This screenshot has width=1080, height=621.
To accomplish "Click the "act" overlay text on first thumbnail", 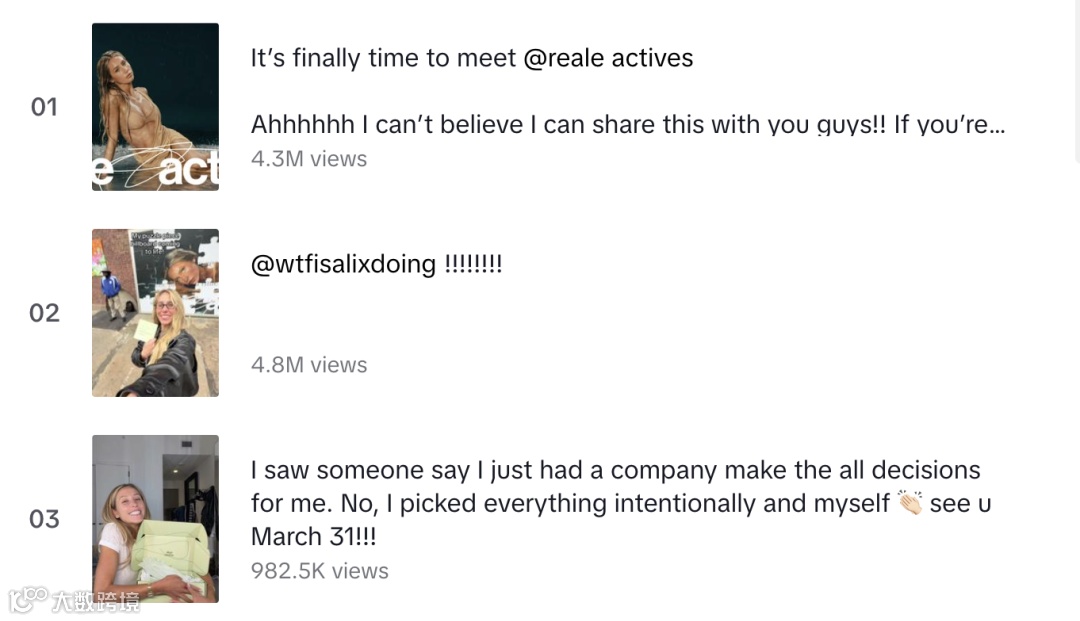I will [188, 171].
